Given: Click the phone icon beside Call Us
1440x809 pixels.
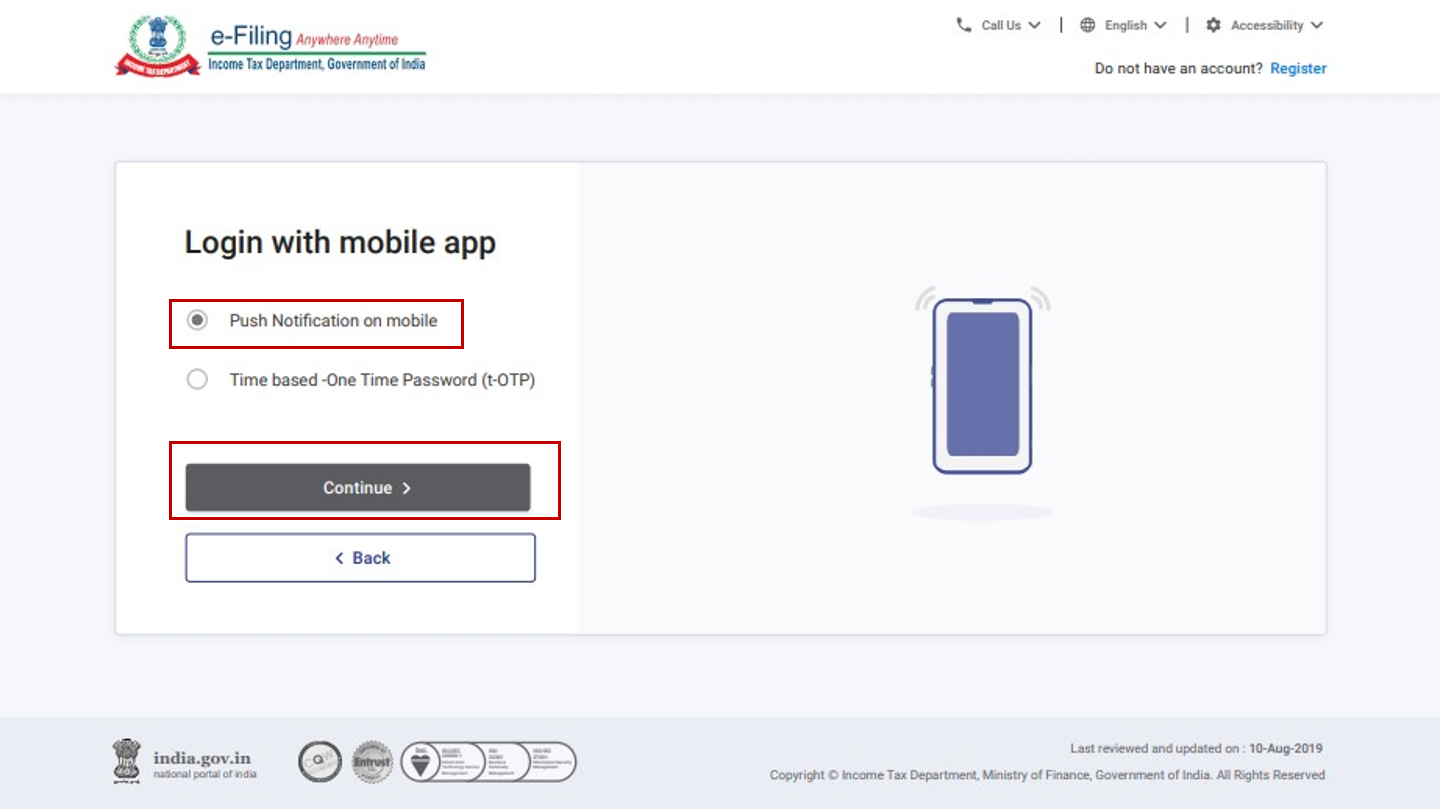Looking at the screenshot, I should [963, 25].
